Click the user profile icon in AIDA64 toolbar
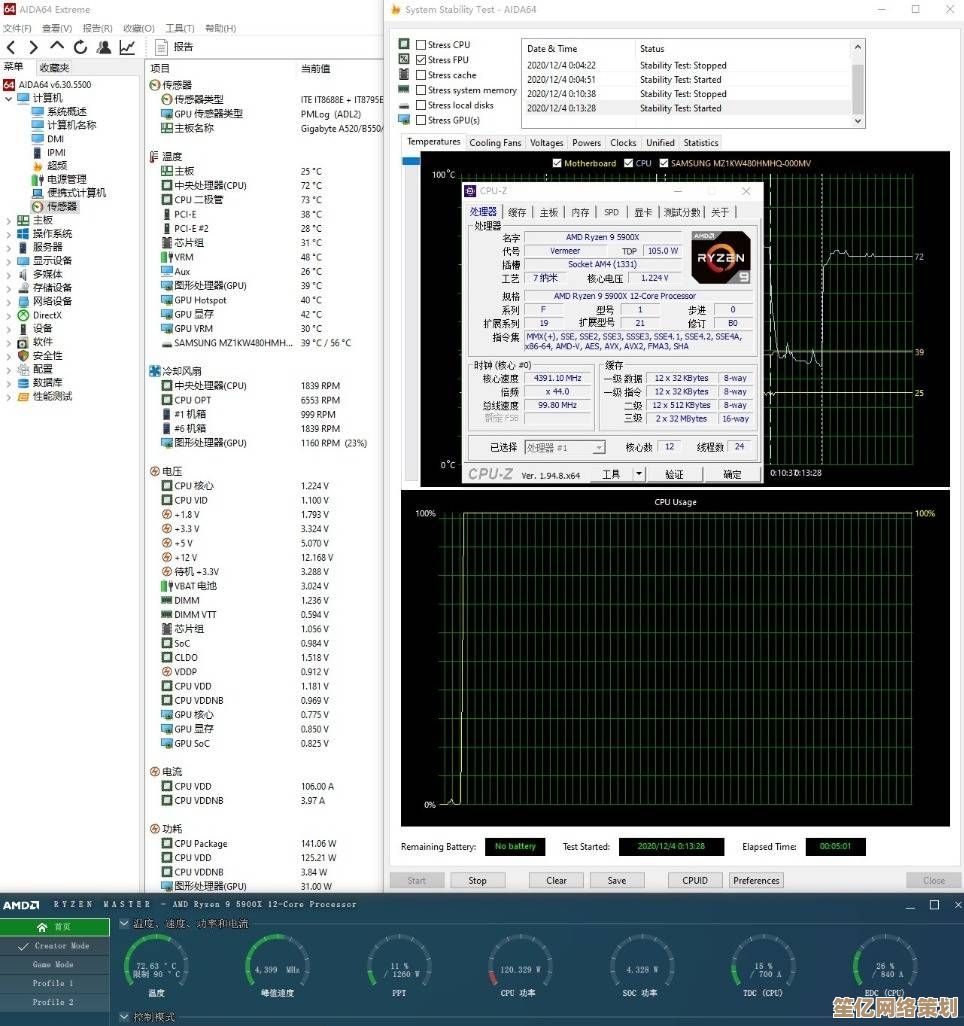Viewport: 964px width, 1026px height. [103, 47]
